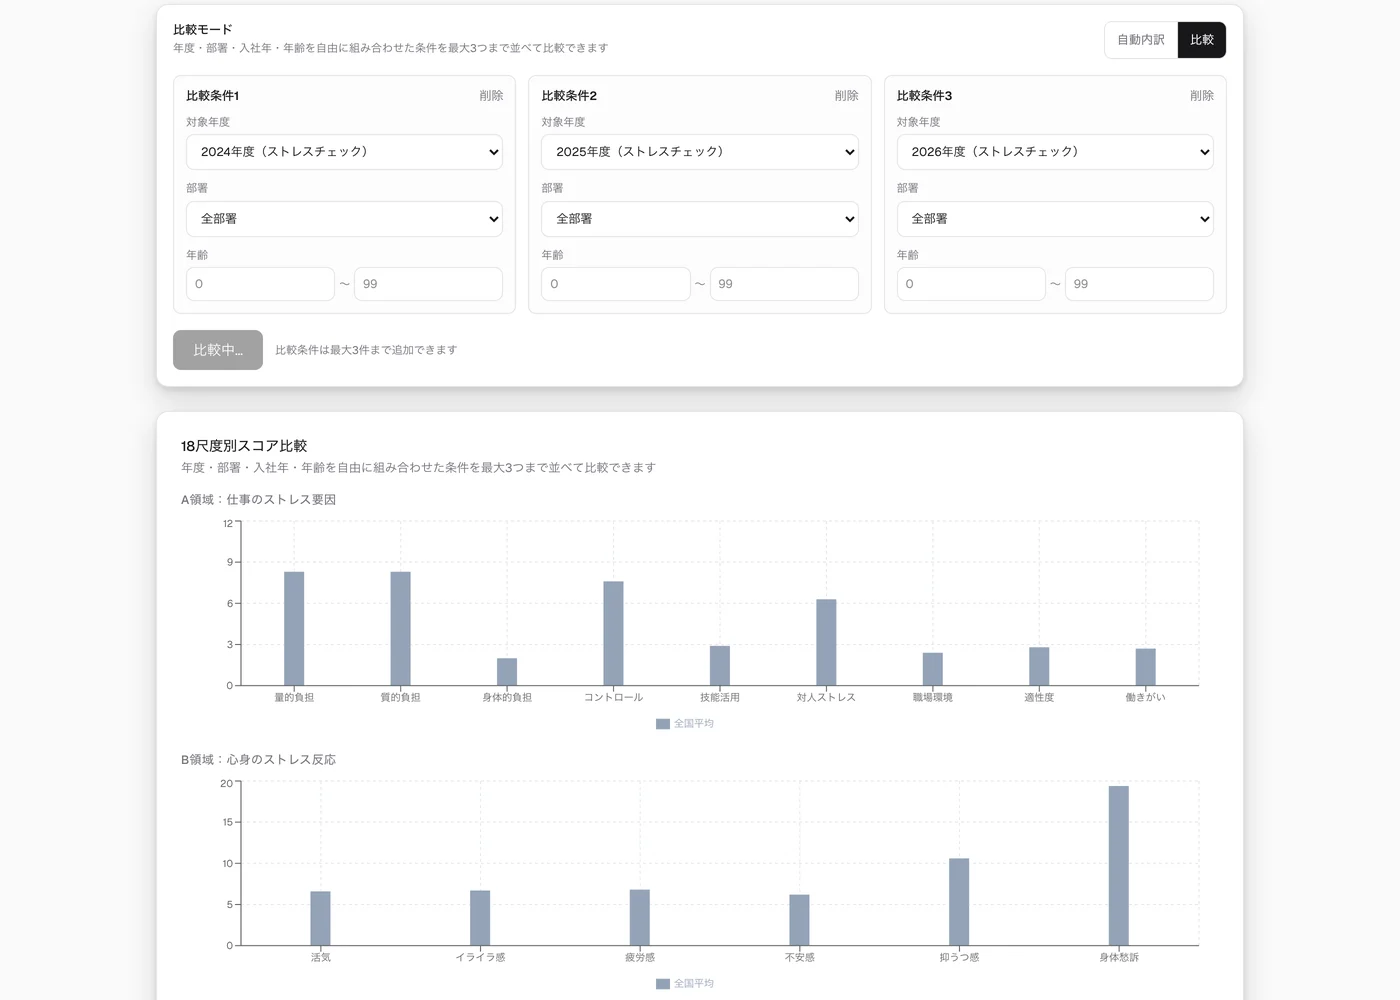Click the 比較中... button

point(218,350)
